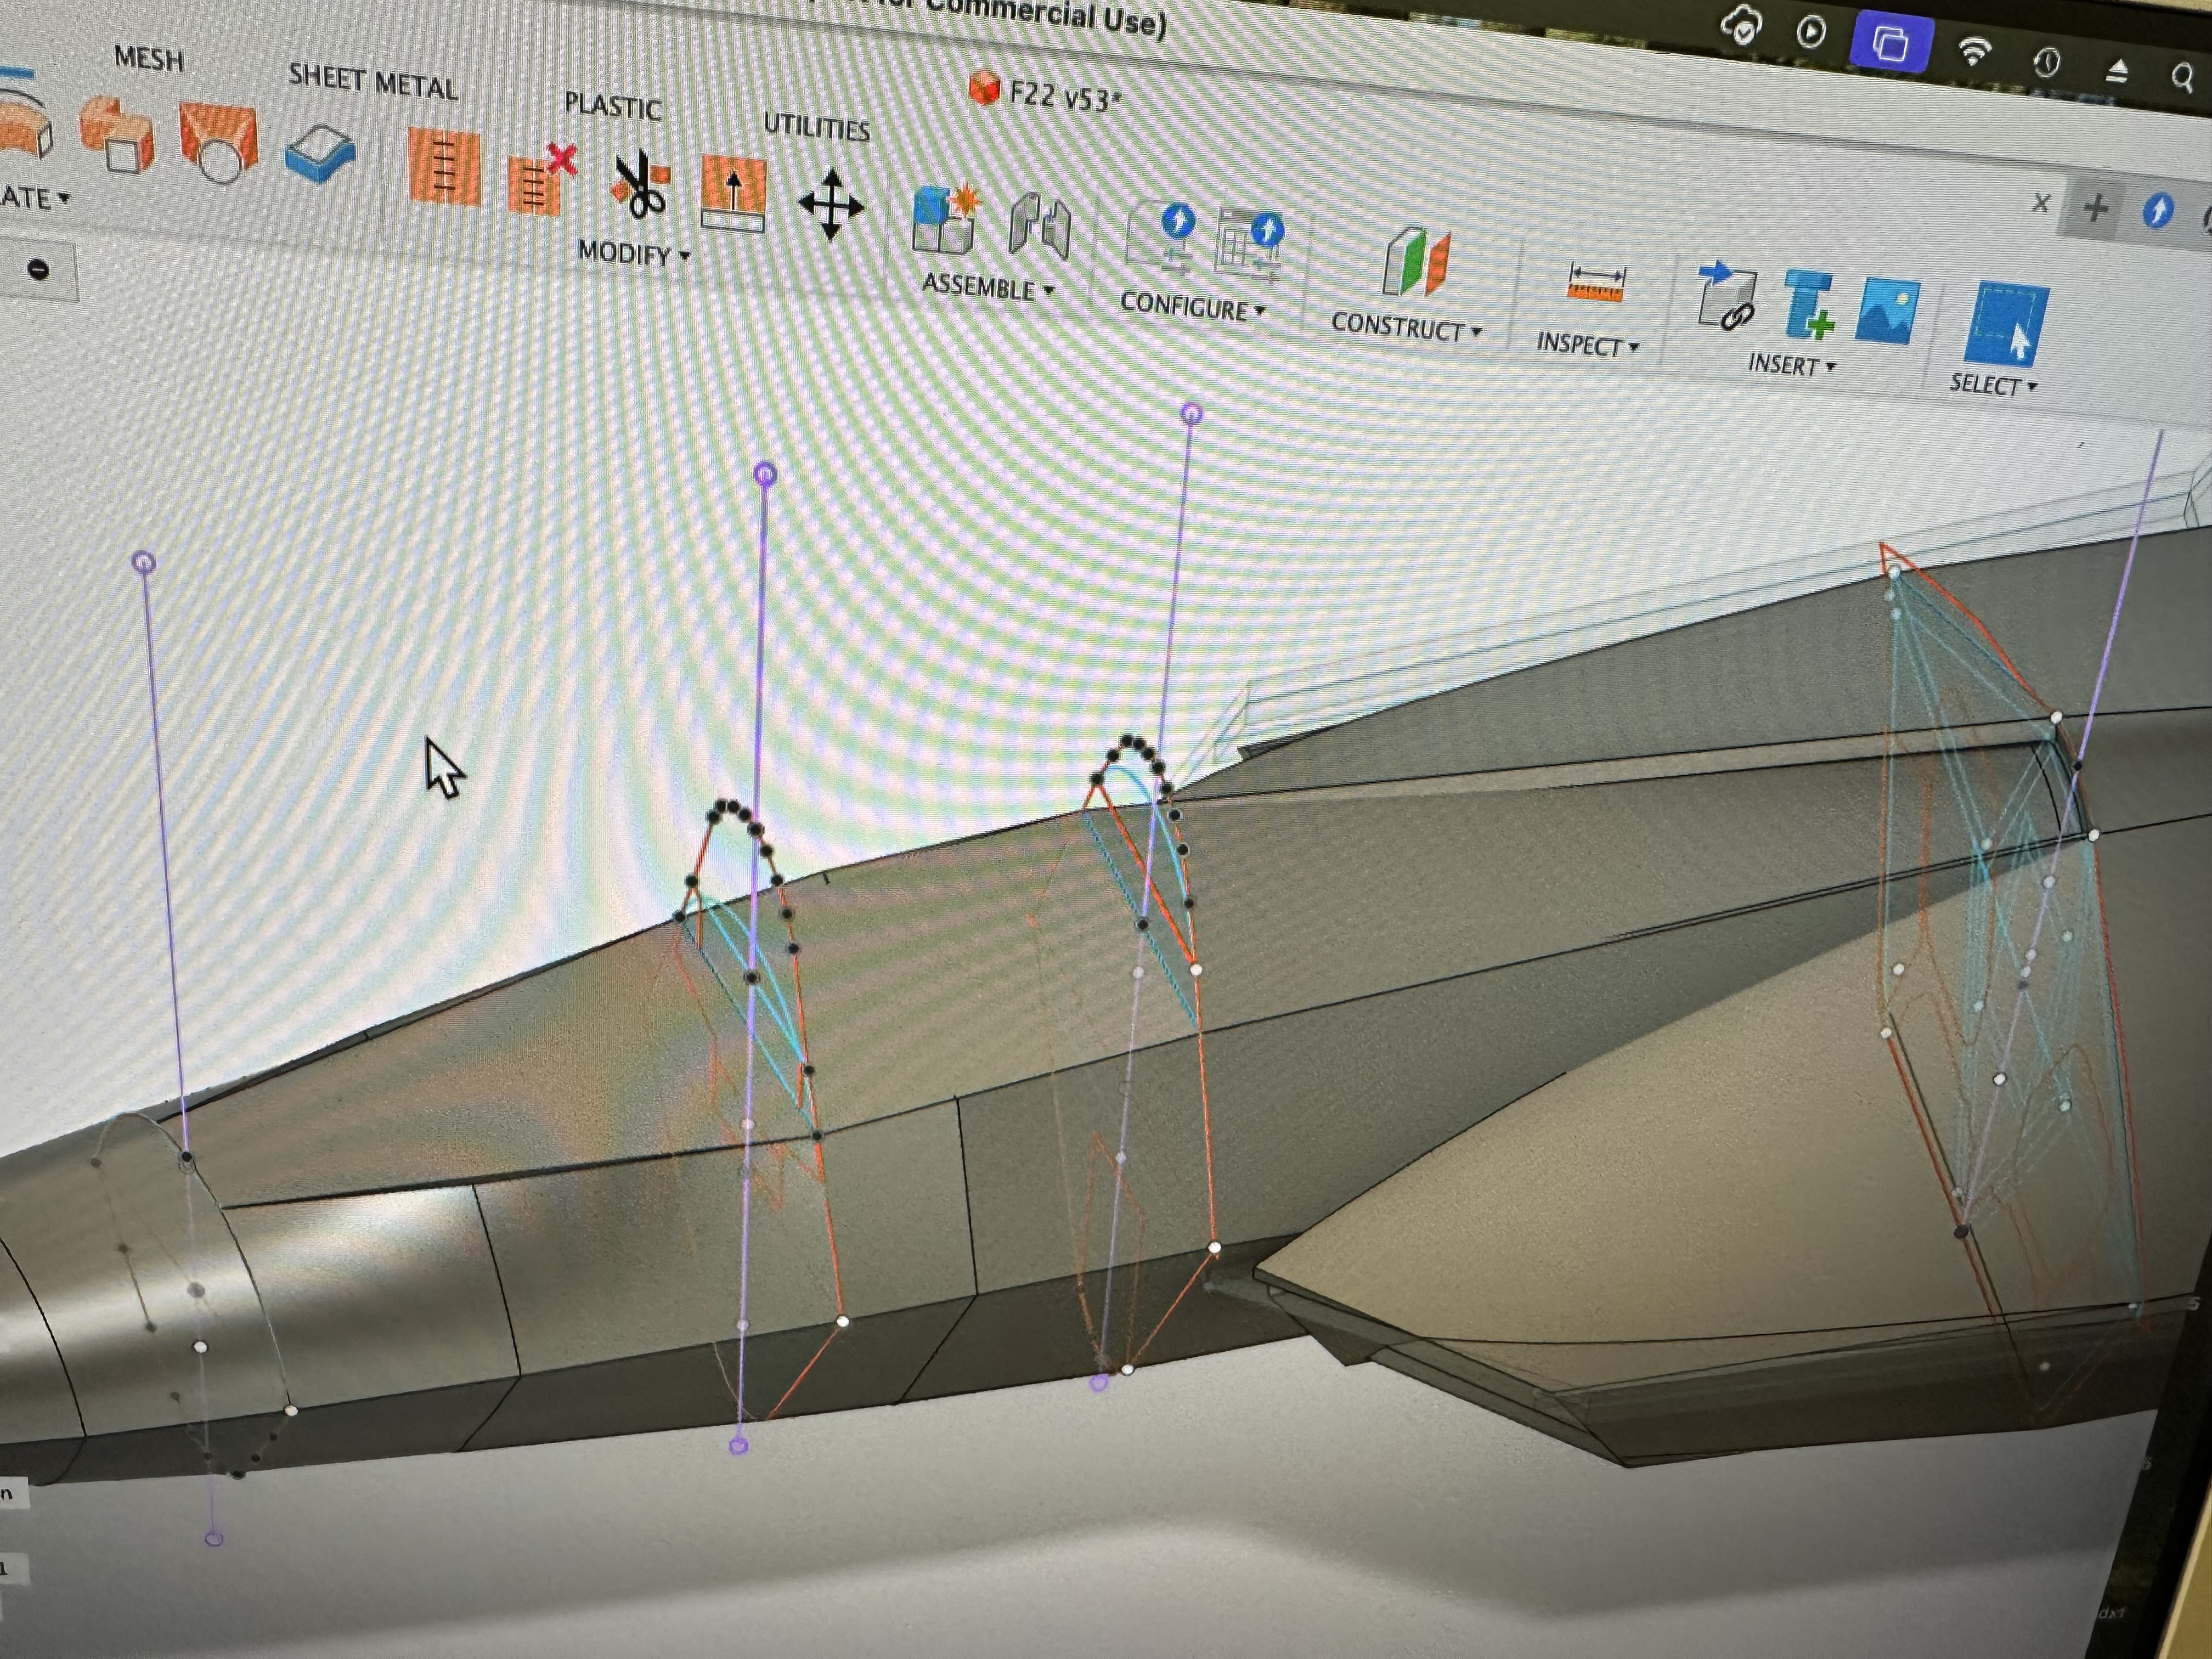2212x1659 pixels.
Task: Switch to the MESH tab
Action: [150, 59]
